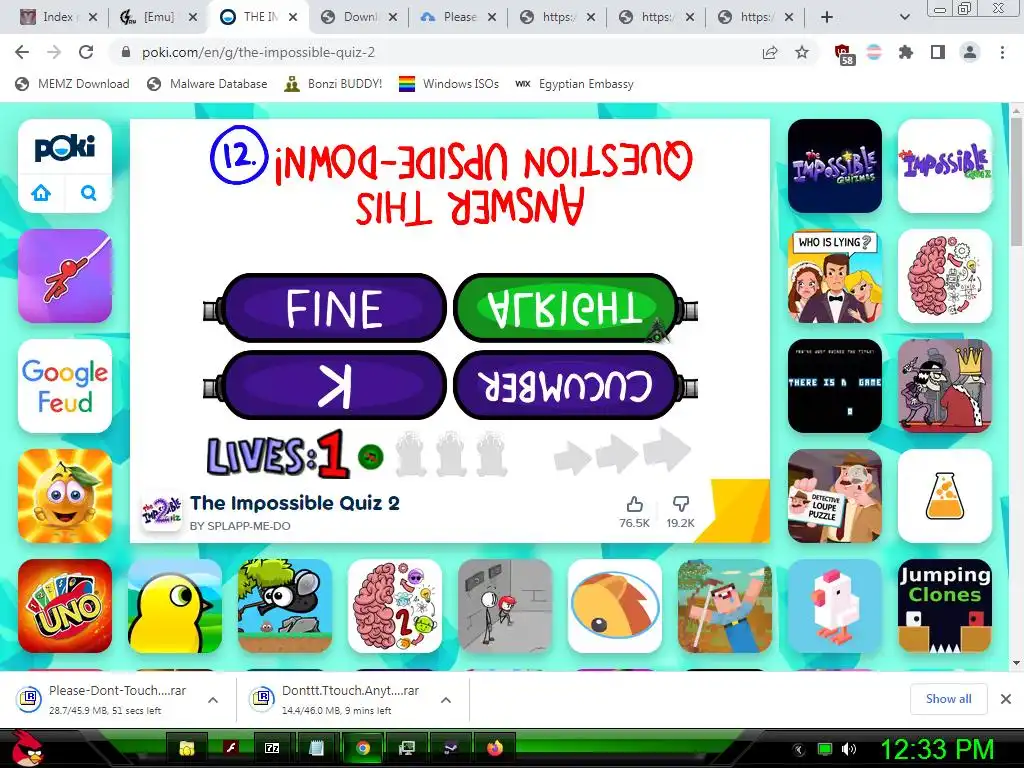The image size is (1024, 768).
Task: Open the smiling orange game thumbnail
Action: 65,496
